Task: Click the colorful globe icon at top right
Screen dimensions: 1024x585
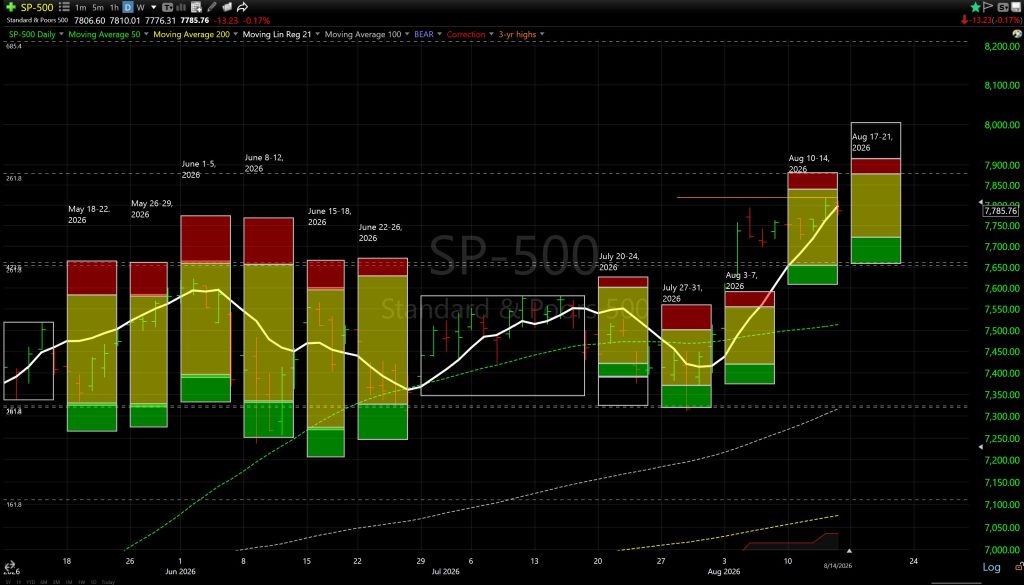Action: point(1017,33)
